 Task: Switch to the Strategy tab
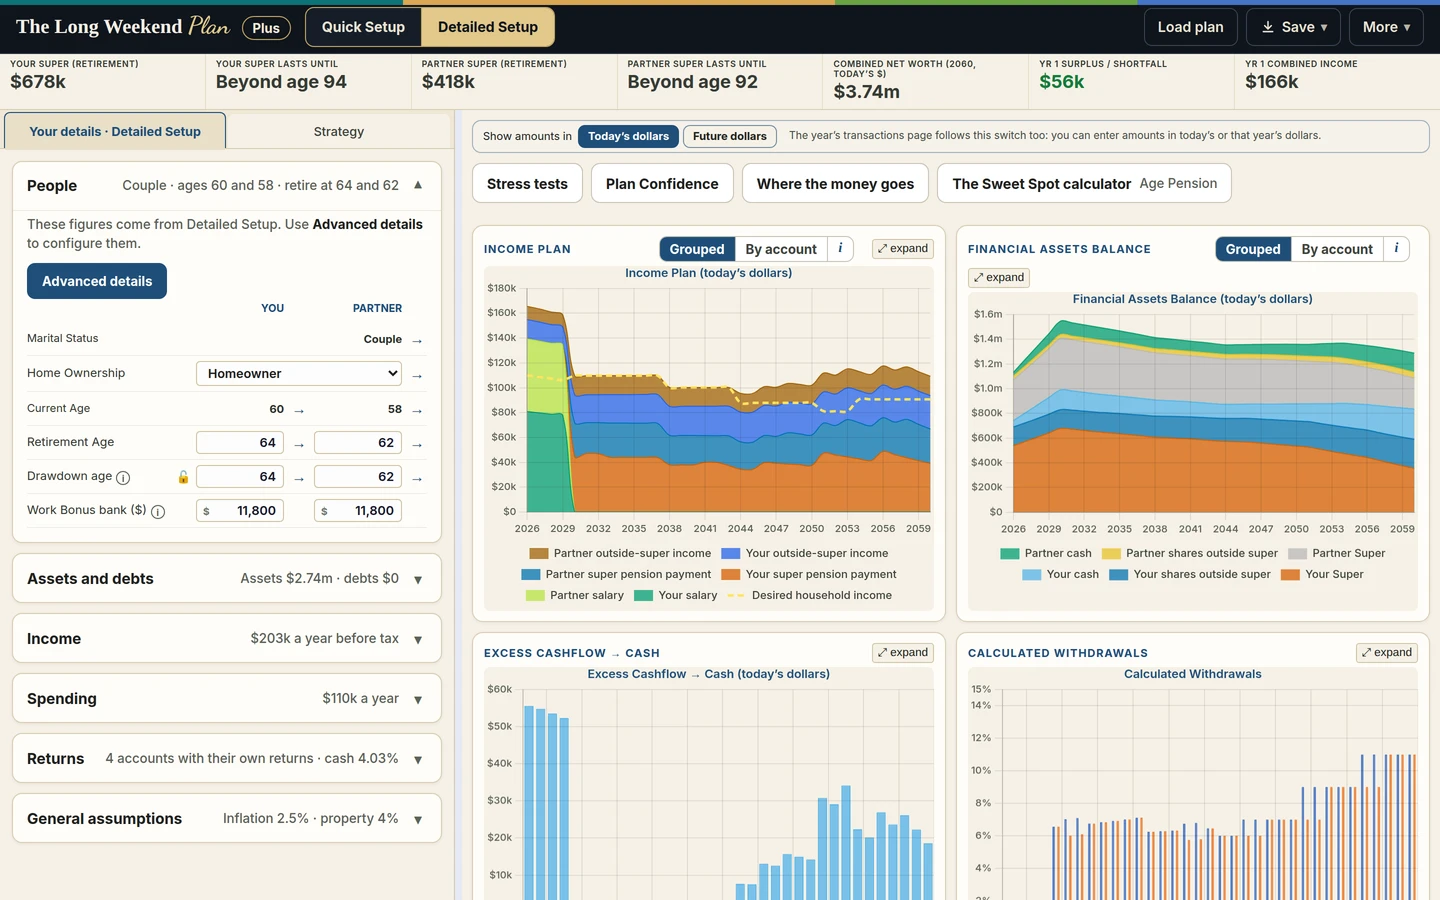coord(339,132)
